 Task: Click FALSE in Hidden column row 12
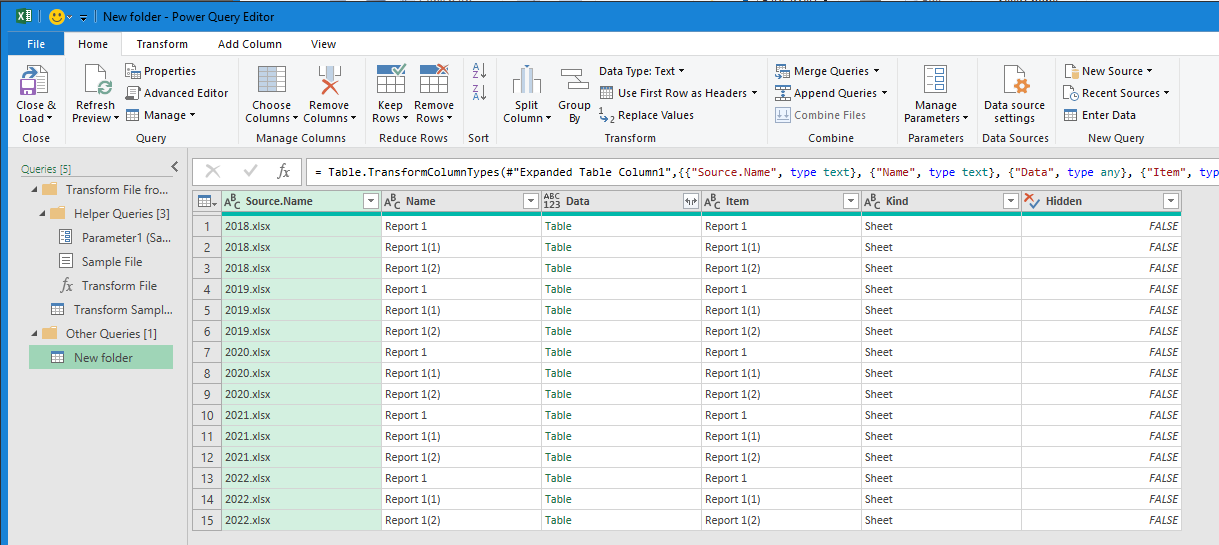click(x=1101, y=457)
